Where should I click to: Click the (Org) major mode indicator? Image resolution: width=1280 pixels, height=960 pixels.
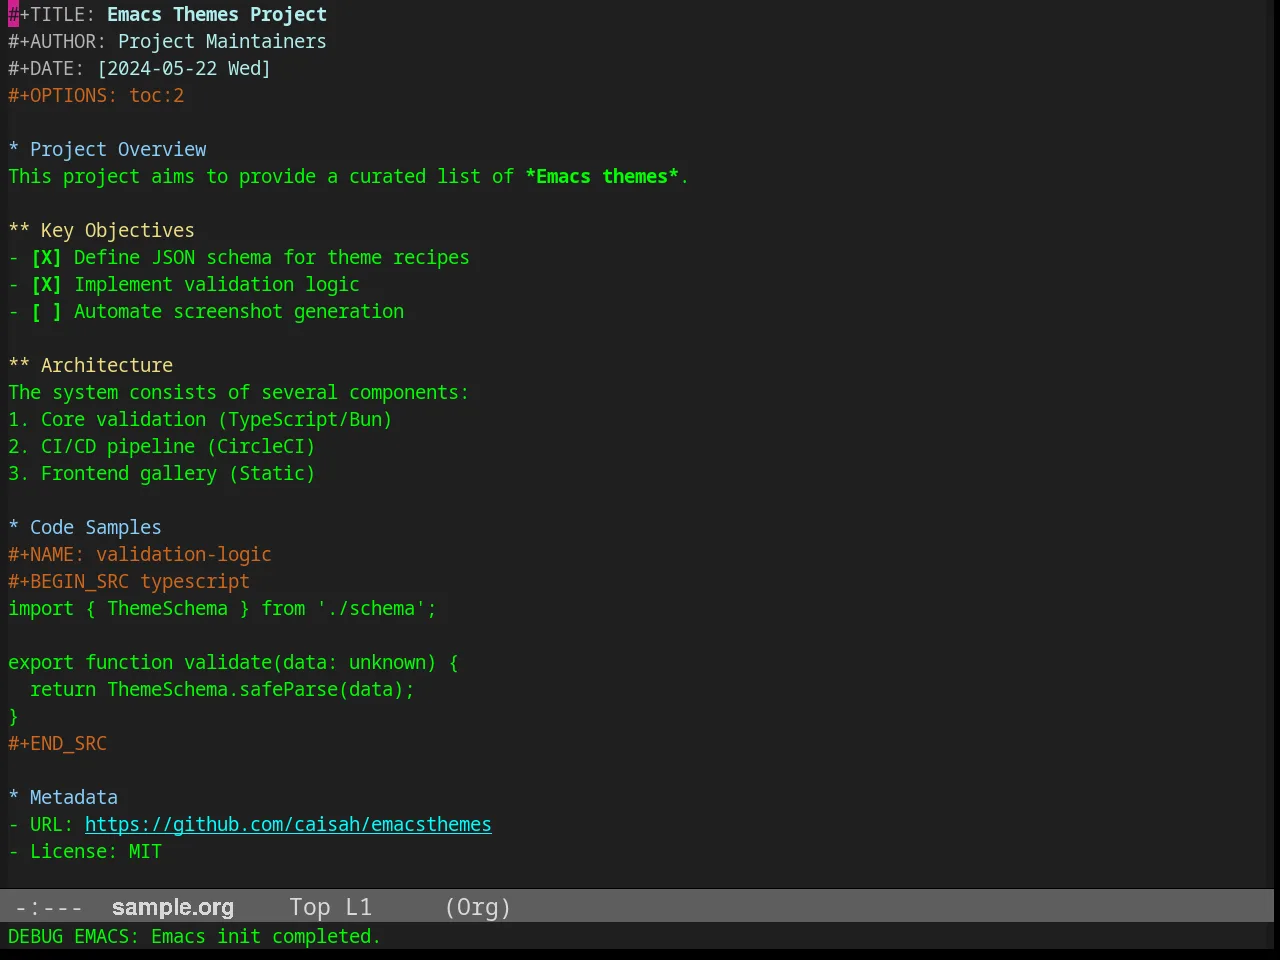point(478,908)
